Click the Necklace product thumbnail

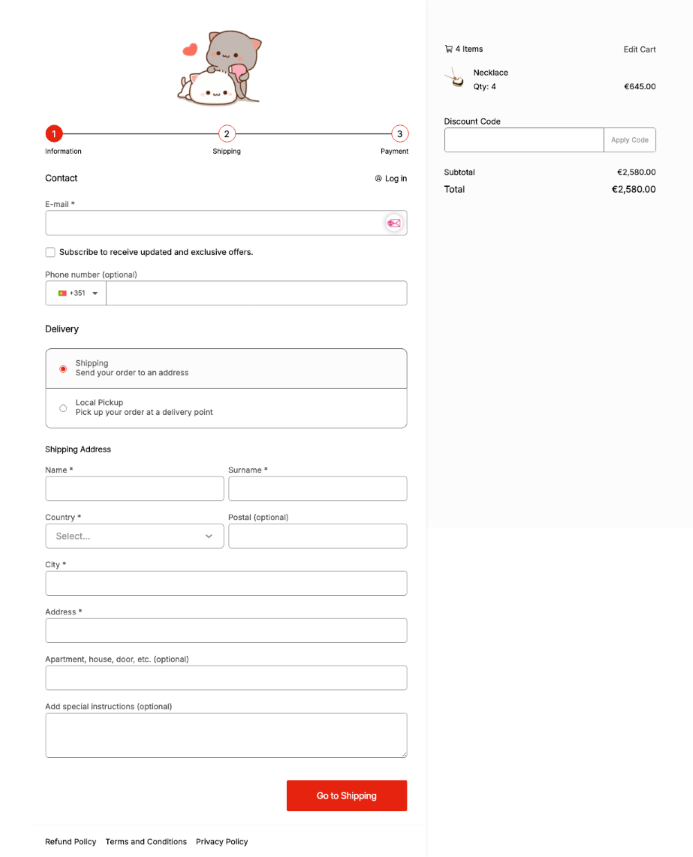point(455,79)
